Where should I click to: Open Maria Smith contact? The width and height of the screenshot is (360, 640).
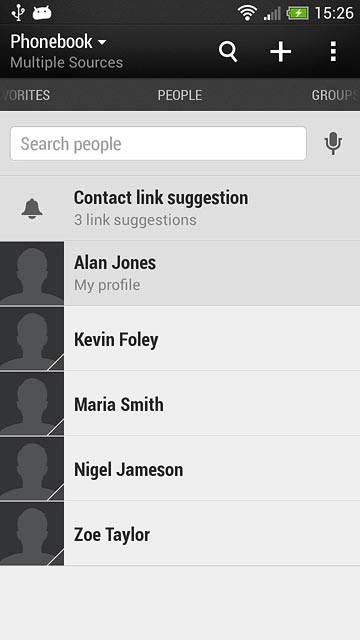point(180,404)
